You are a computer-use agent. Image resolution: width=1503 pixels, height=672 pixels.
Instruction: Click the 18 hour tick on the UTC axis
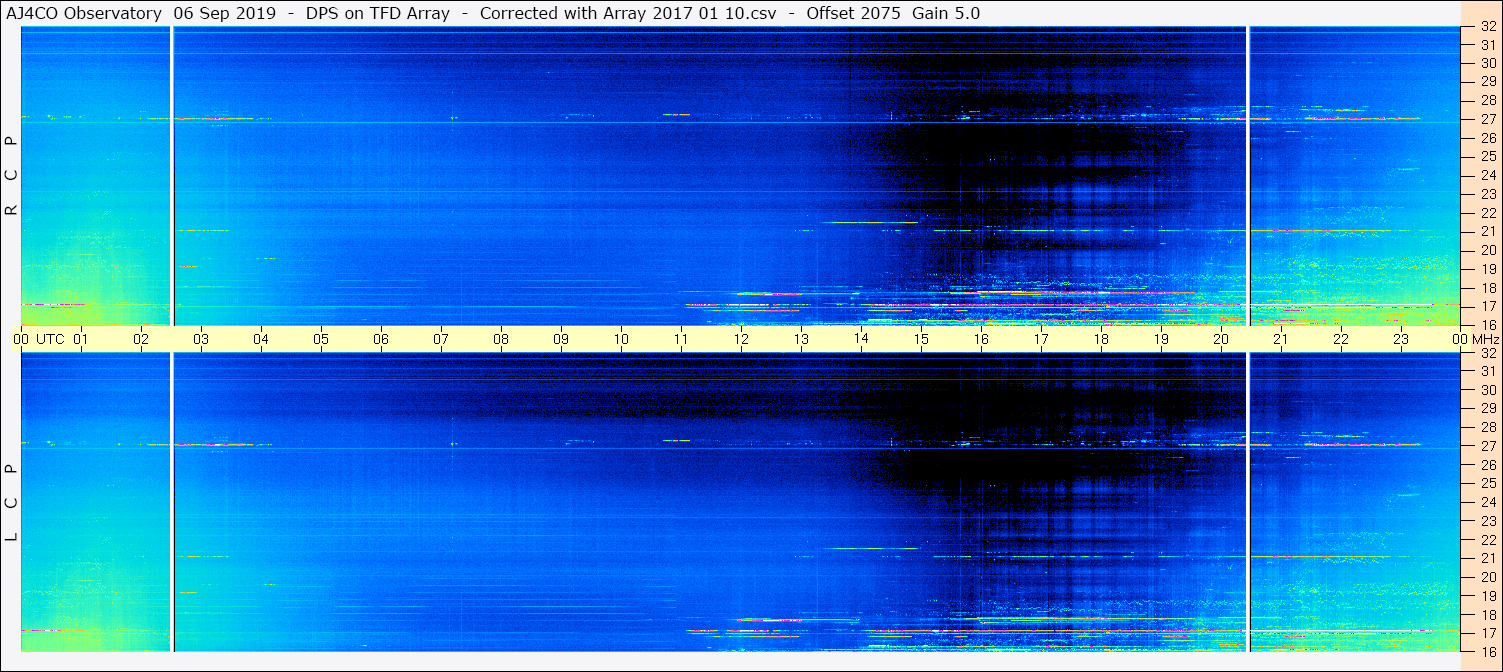click(1101, 340)
